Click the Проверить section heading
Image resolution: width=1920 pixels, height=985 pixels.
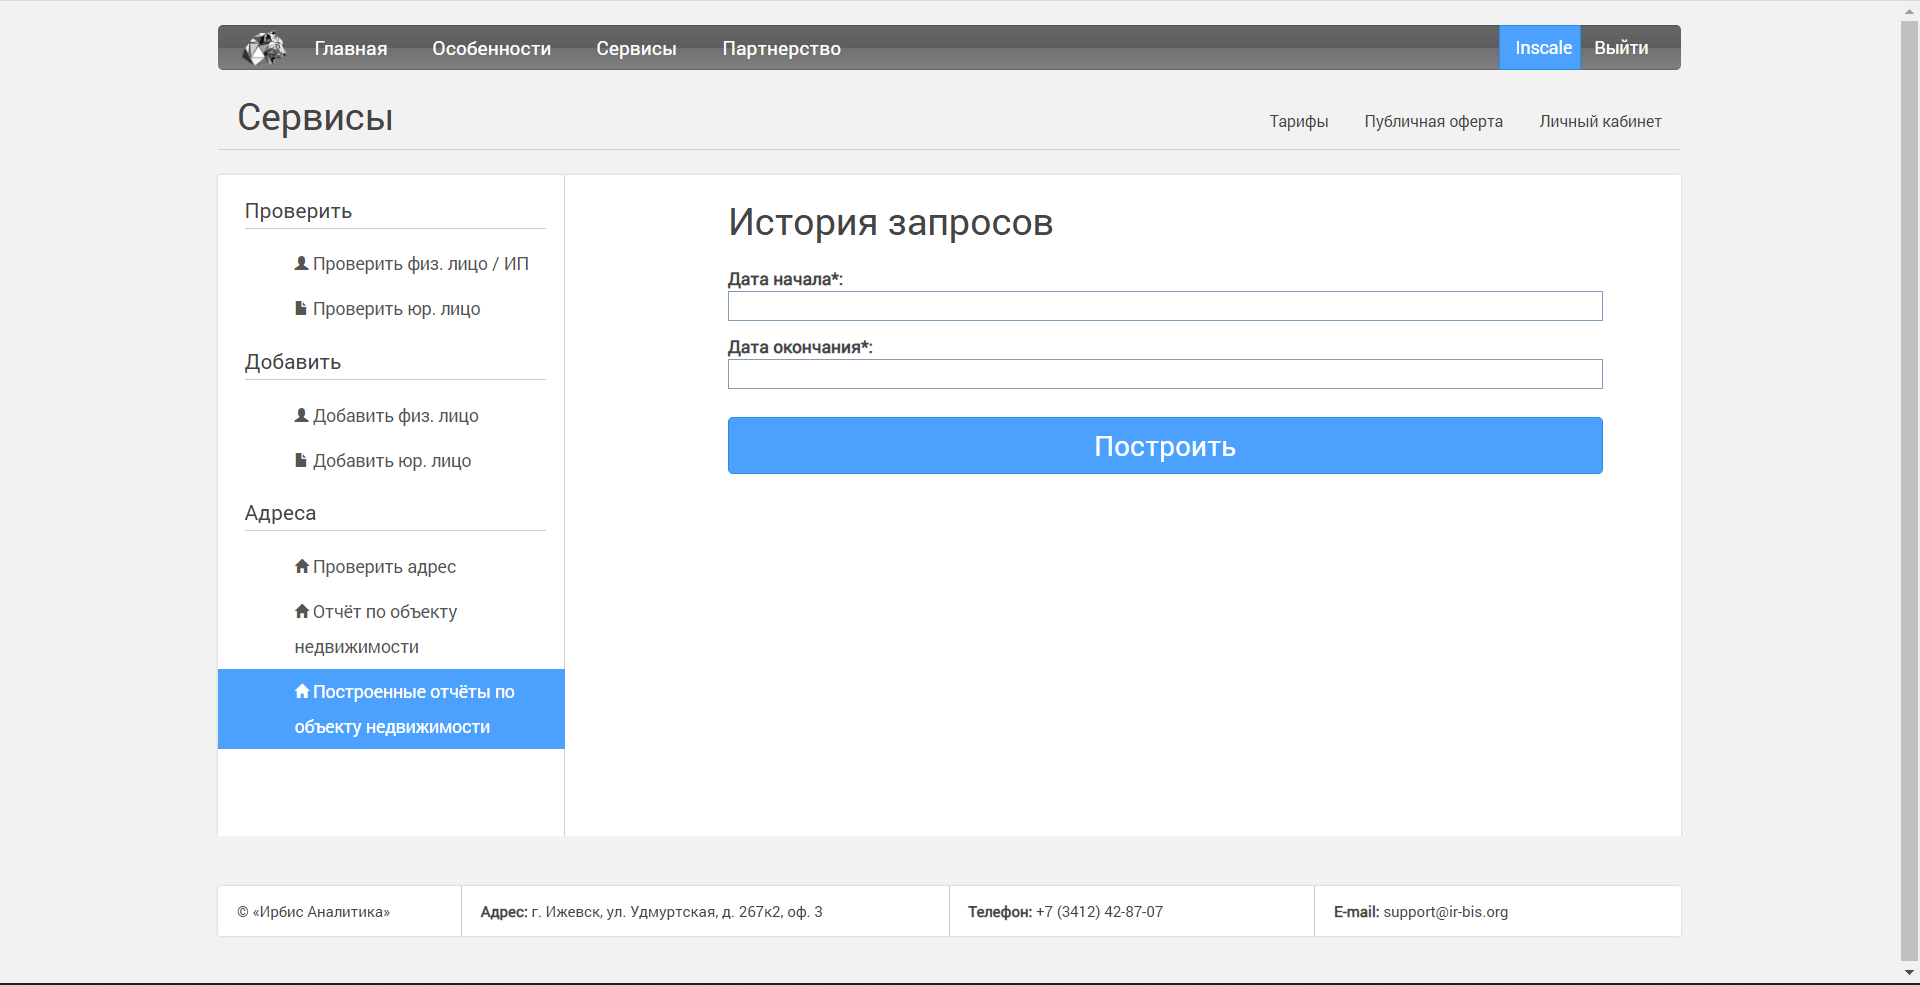point(298,211)
